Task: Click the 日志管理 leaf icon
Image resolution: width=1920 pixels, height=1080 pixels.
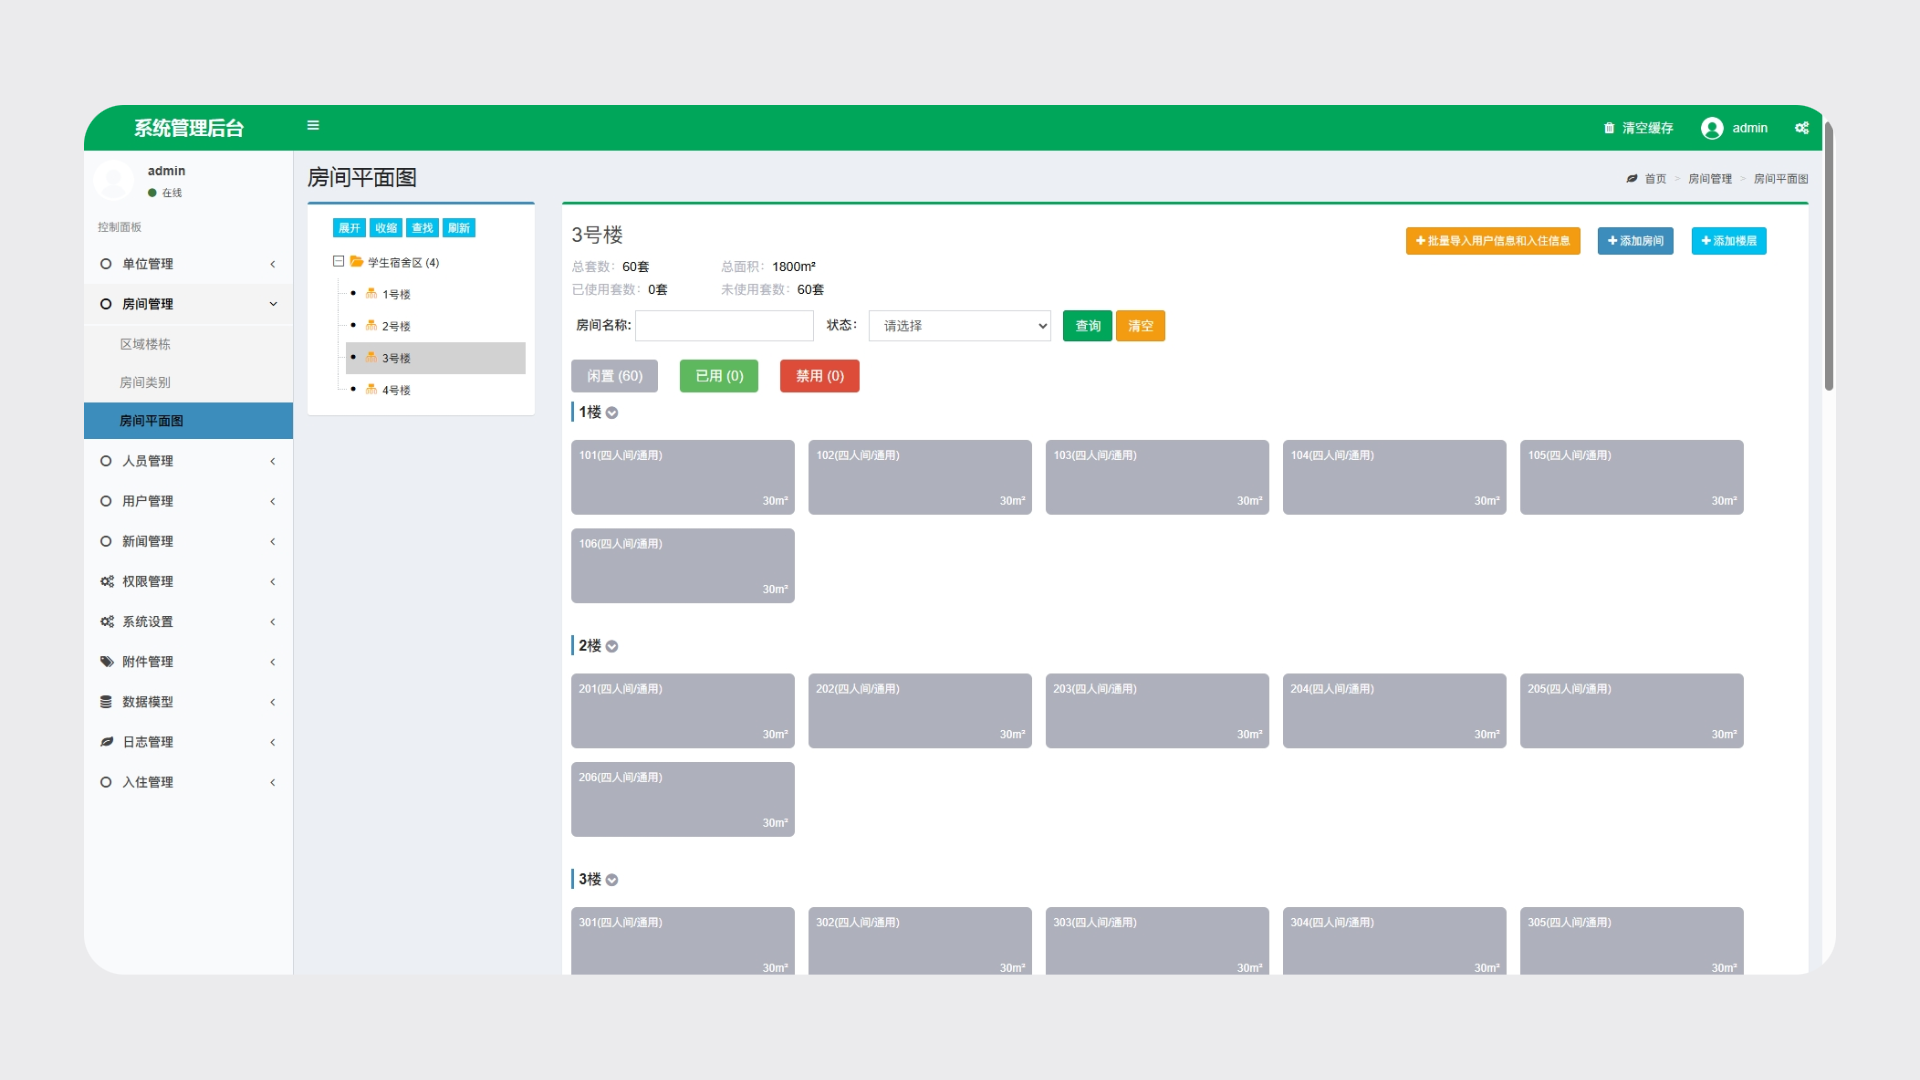Action: click(x=107, y=742)
